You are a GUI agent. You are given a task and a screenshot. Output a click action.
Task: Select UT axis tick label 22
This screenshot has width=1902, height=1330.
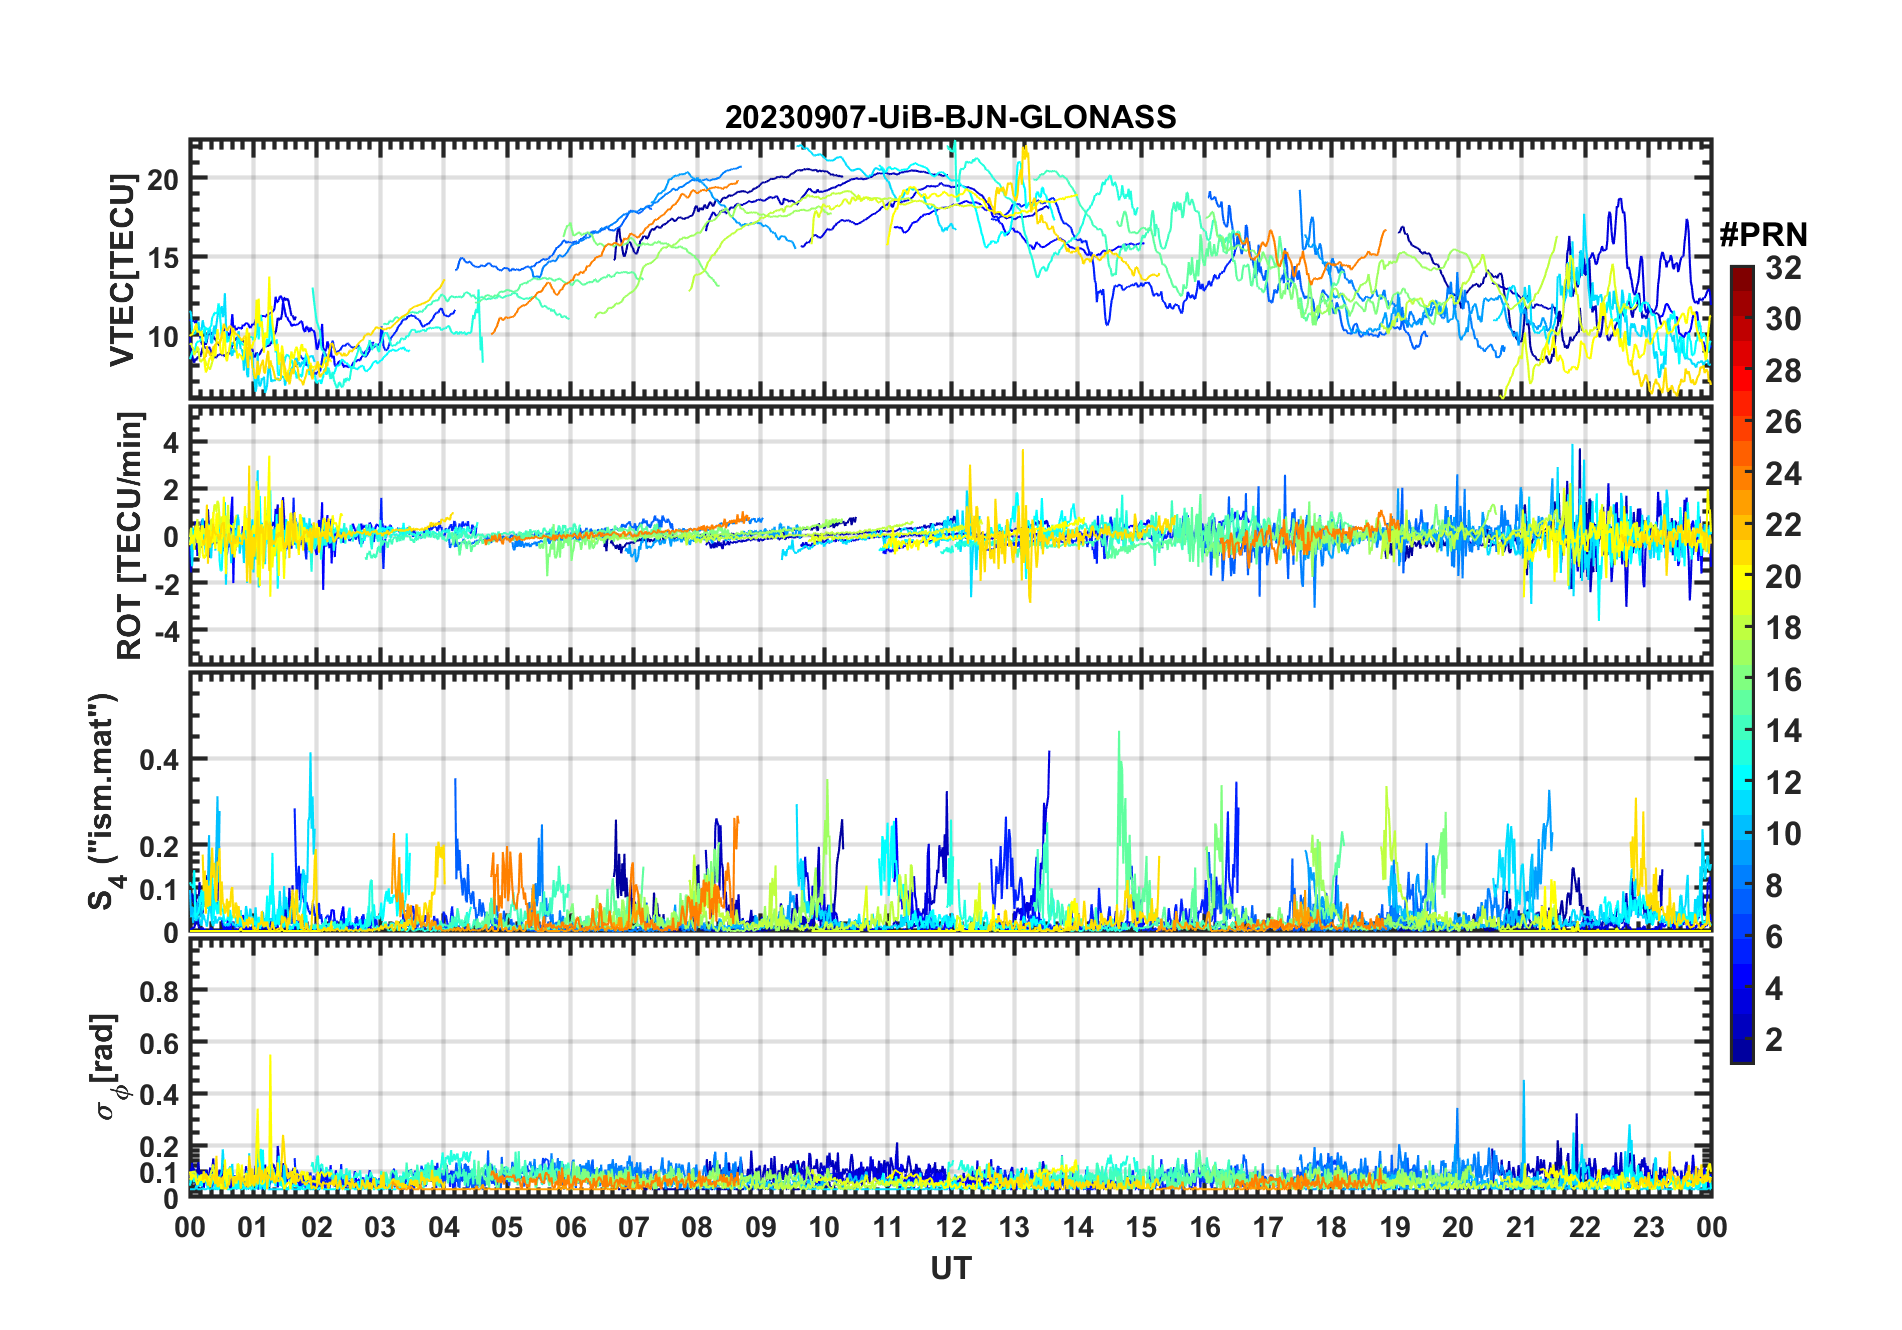pos(1585,1227)
